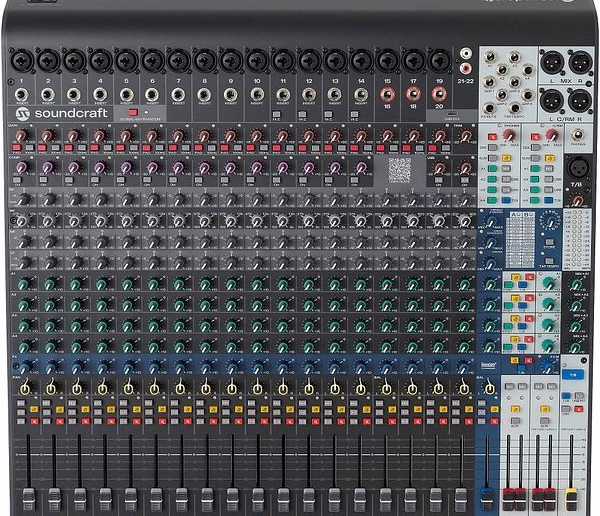600x516 pixels.
Task: Adjust channel 9 grey mid-frequency knob
Action: [230, 221]
